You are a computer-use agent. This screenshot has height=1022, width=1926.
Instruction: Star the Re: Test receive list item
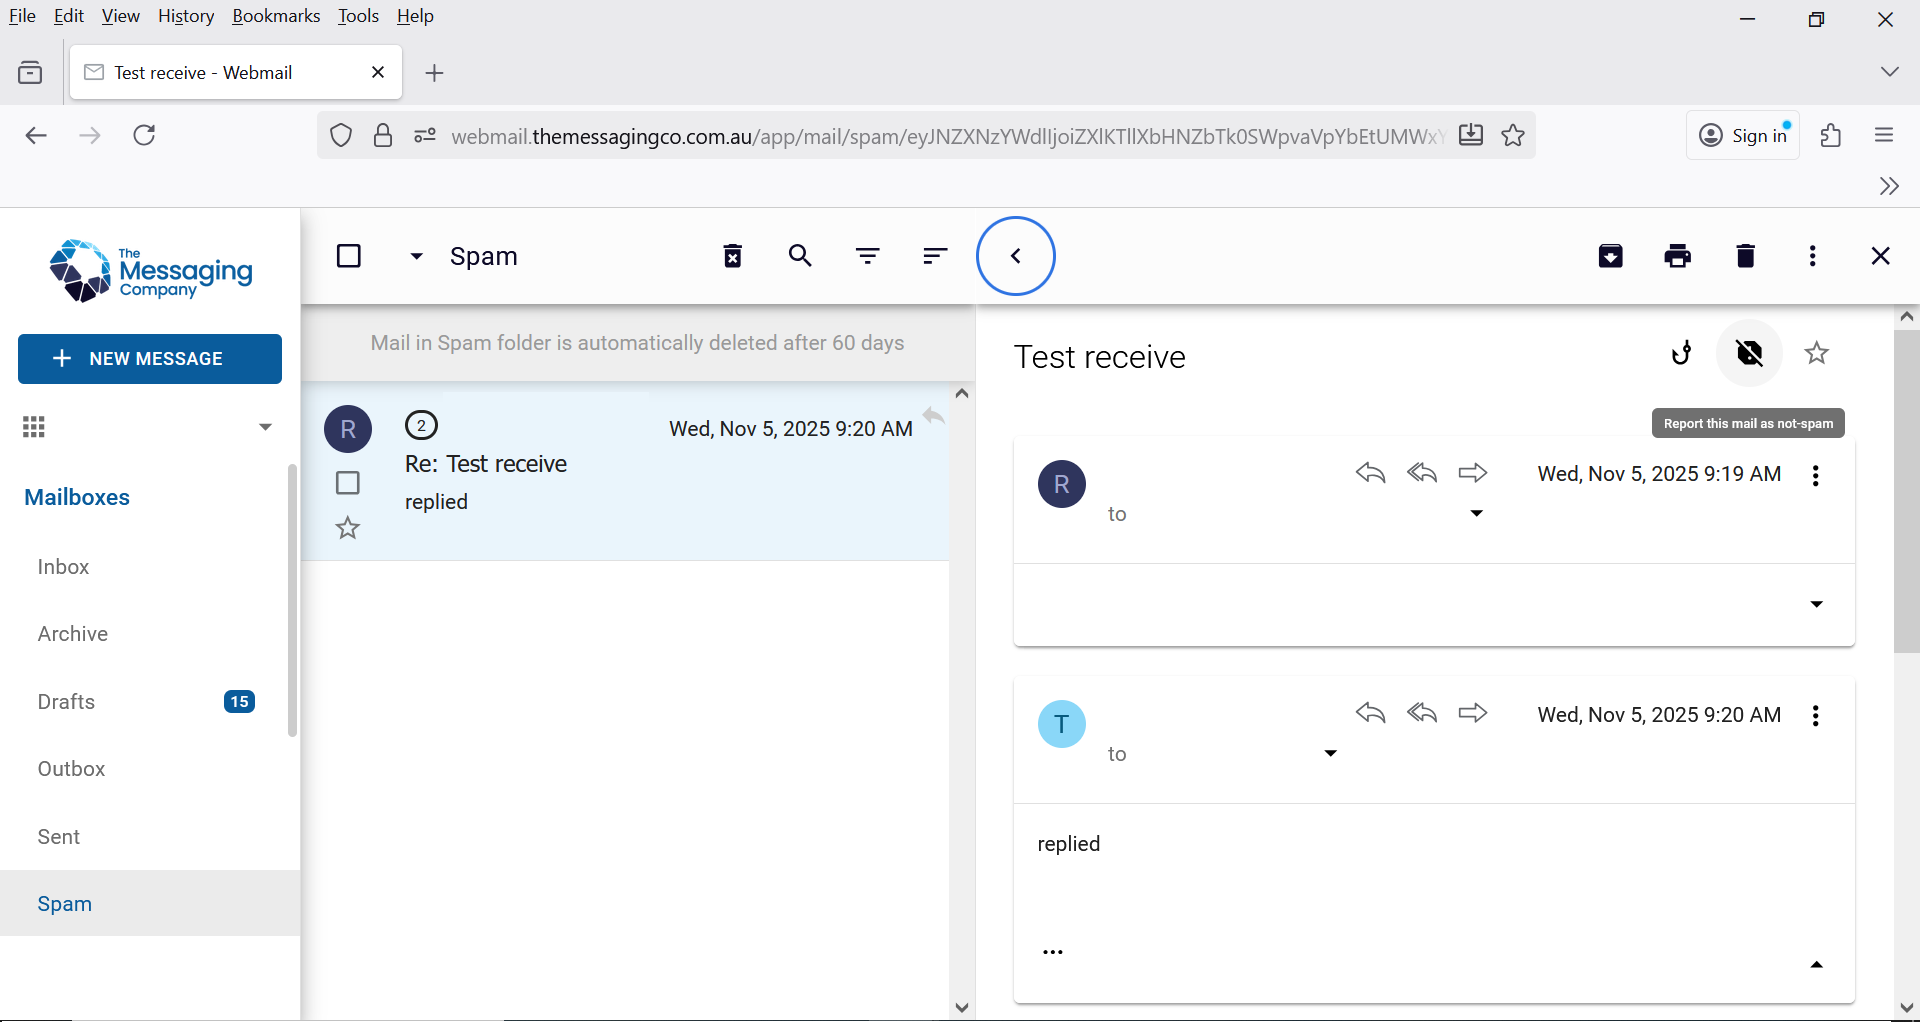coord(348,528)
